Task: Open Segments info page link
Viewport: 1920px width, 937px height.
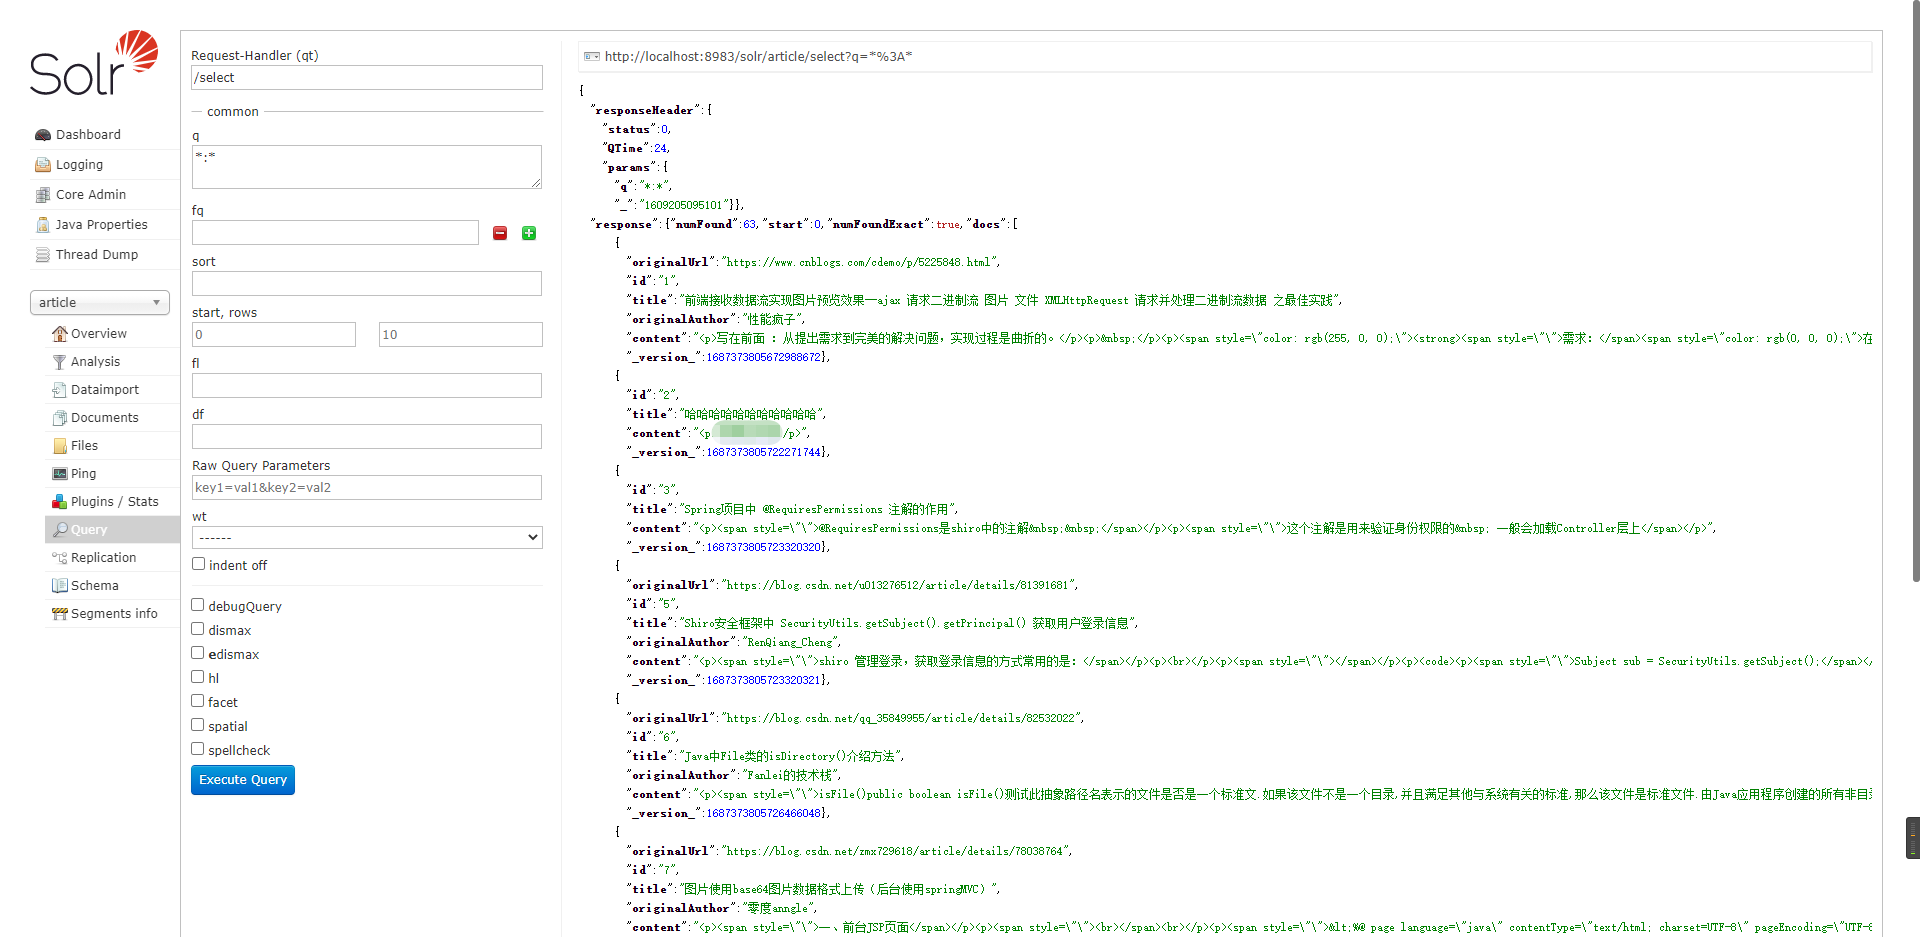Action: pyautogui.click(x=114, y=614)
